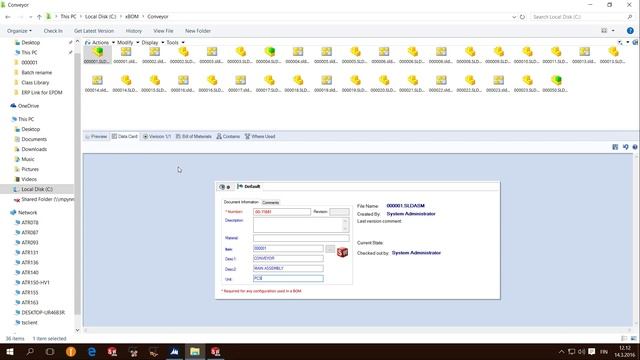This screenshot has width=640, height=360.
Task: Create a New Folder
Action: 198,31
